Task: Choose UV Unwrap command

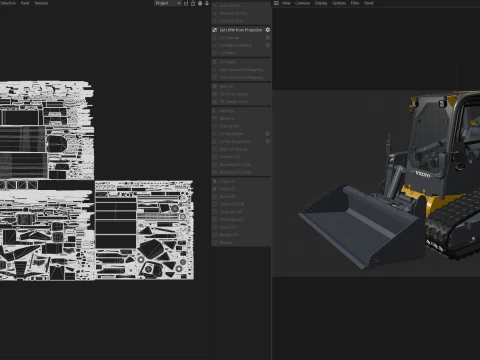Action: [x=238, y=38]
